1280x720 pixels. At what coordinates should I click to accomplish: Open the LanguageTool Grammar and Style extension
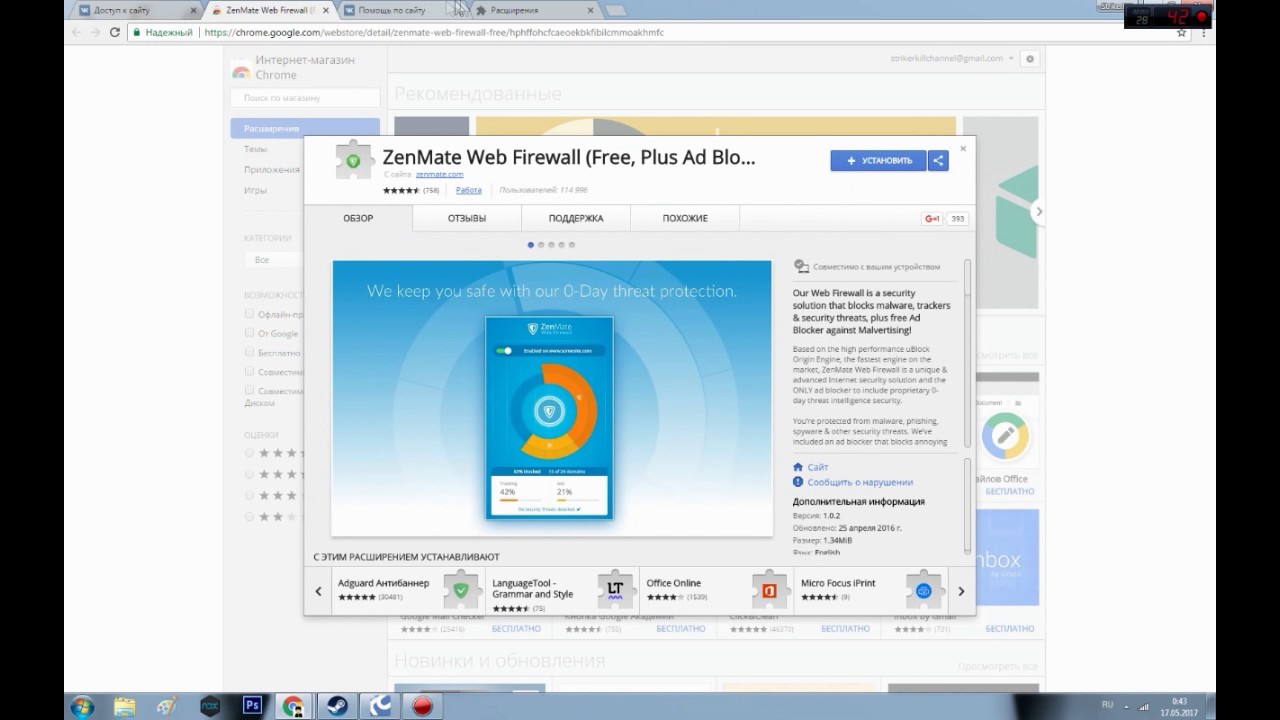(563, 590)
